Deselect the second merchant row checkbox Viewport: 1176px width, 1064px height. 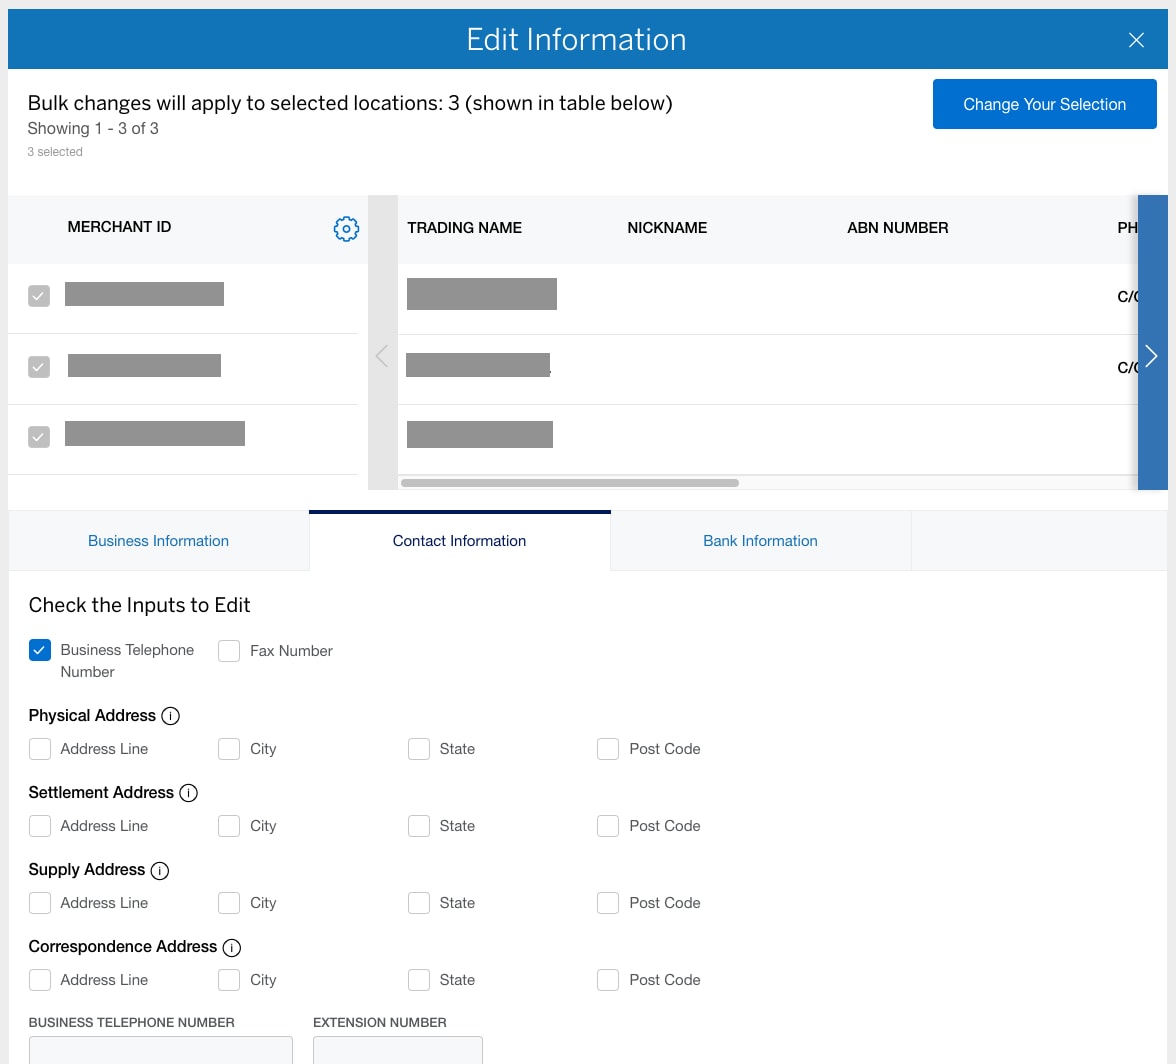click(x=39, y=367)
